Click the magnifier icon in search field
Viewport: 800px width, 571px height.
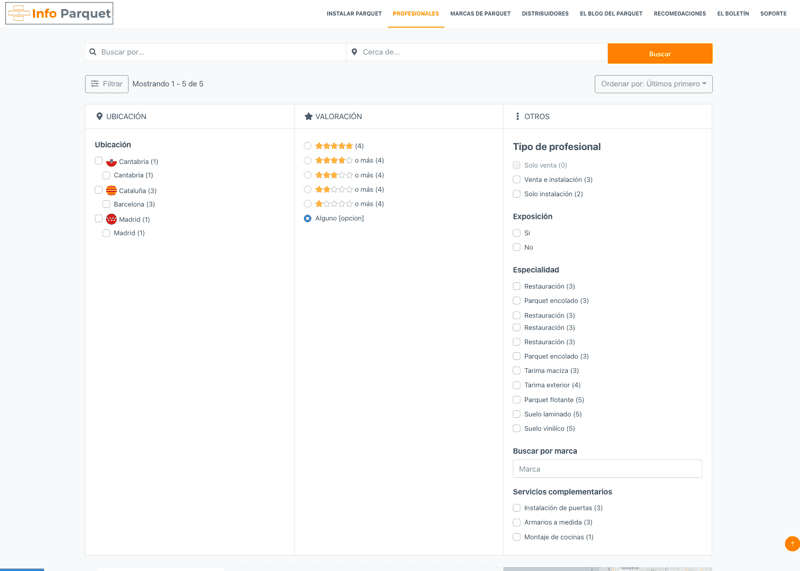click(x=93, y=52)
